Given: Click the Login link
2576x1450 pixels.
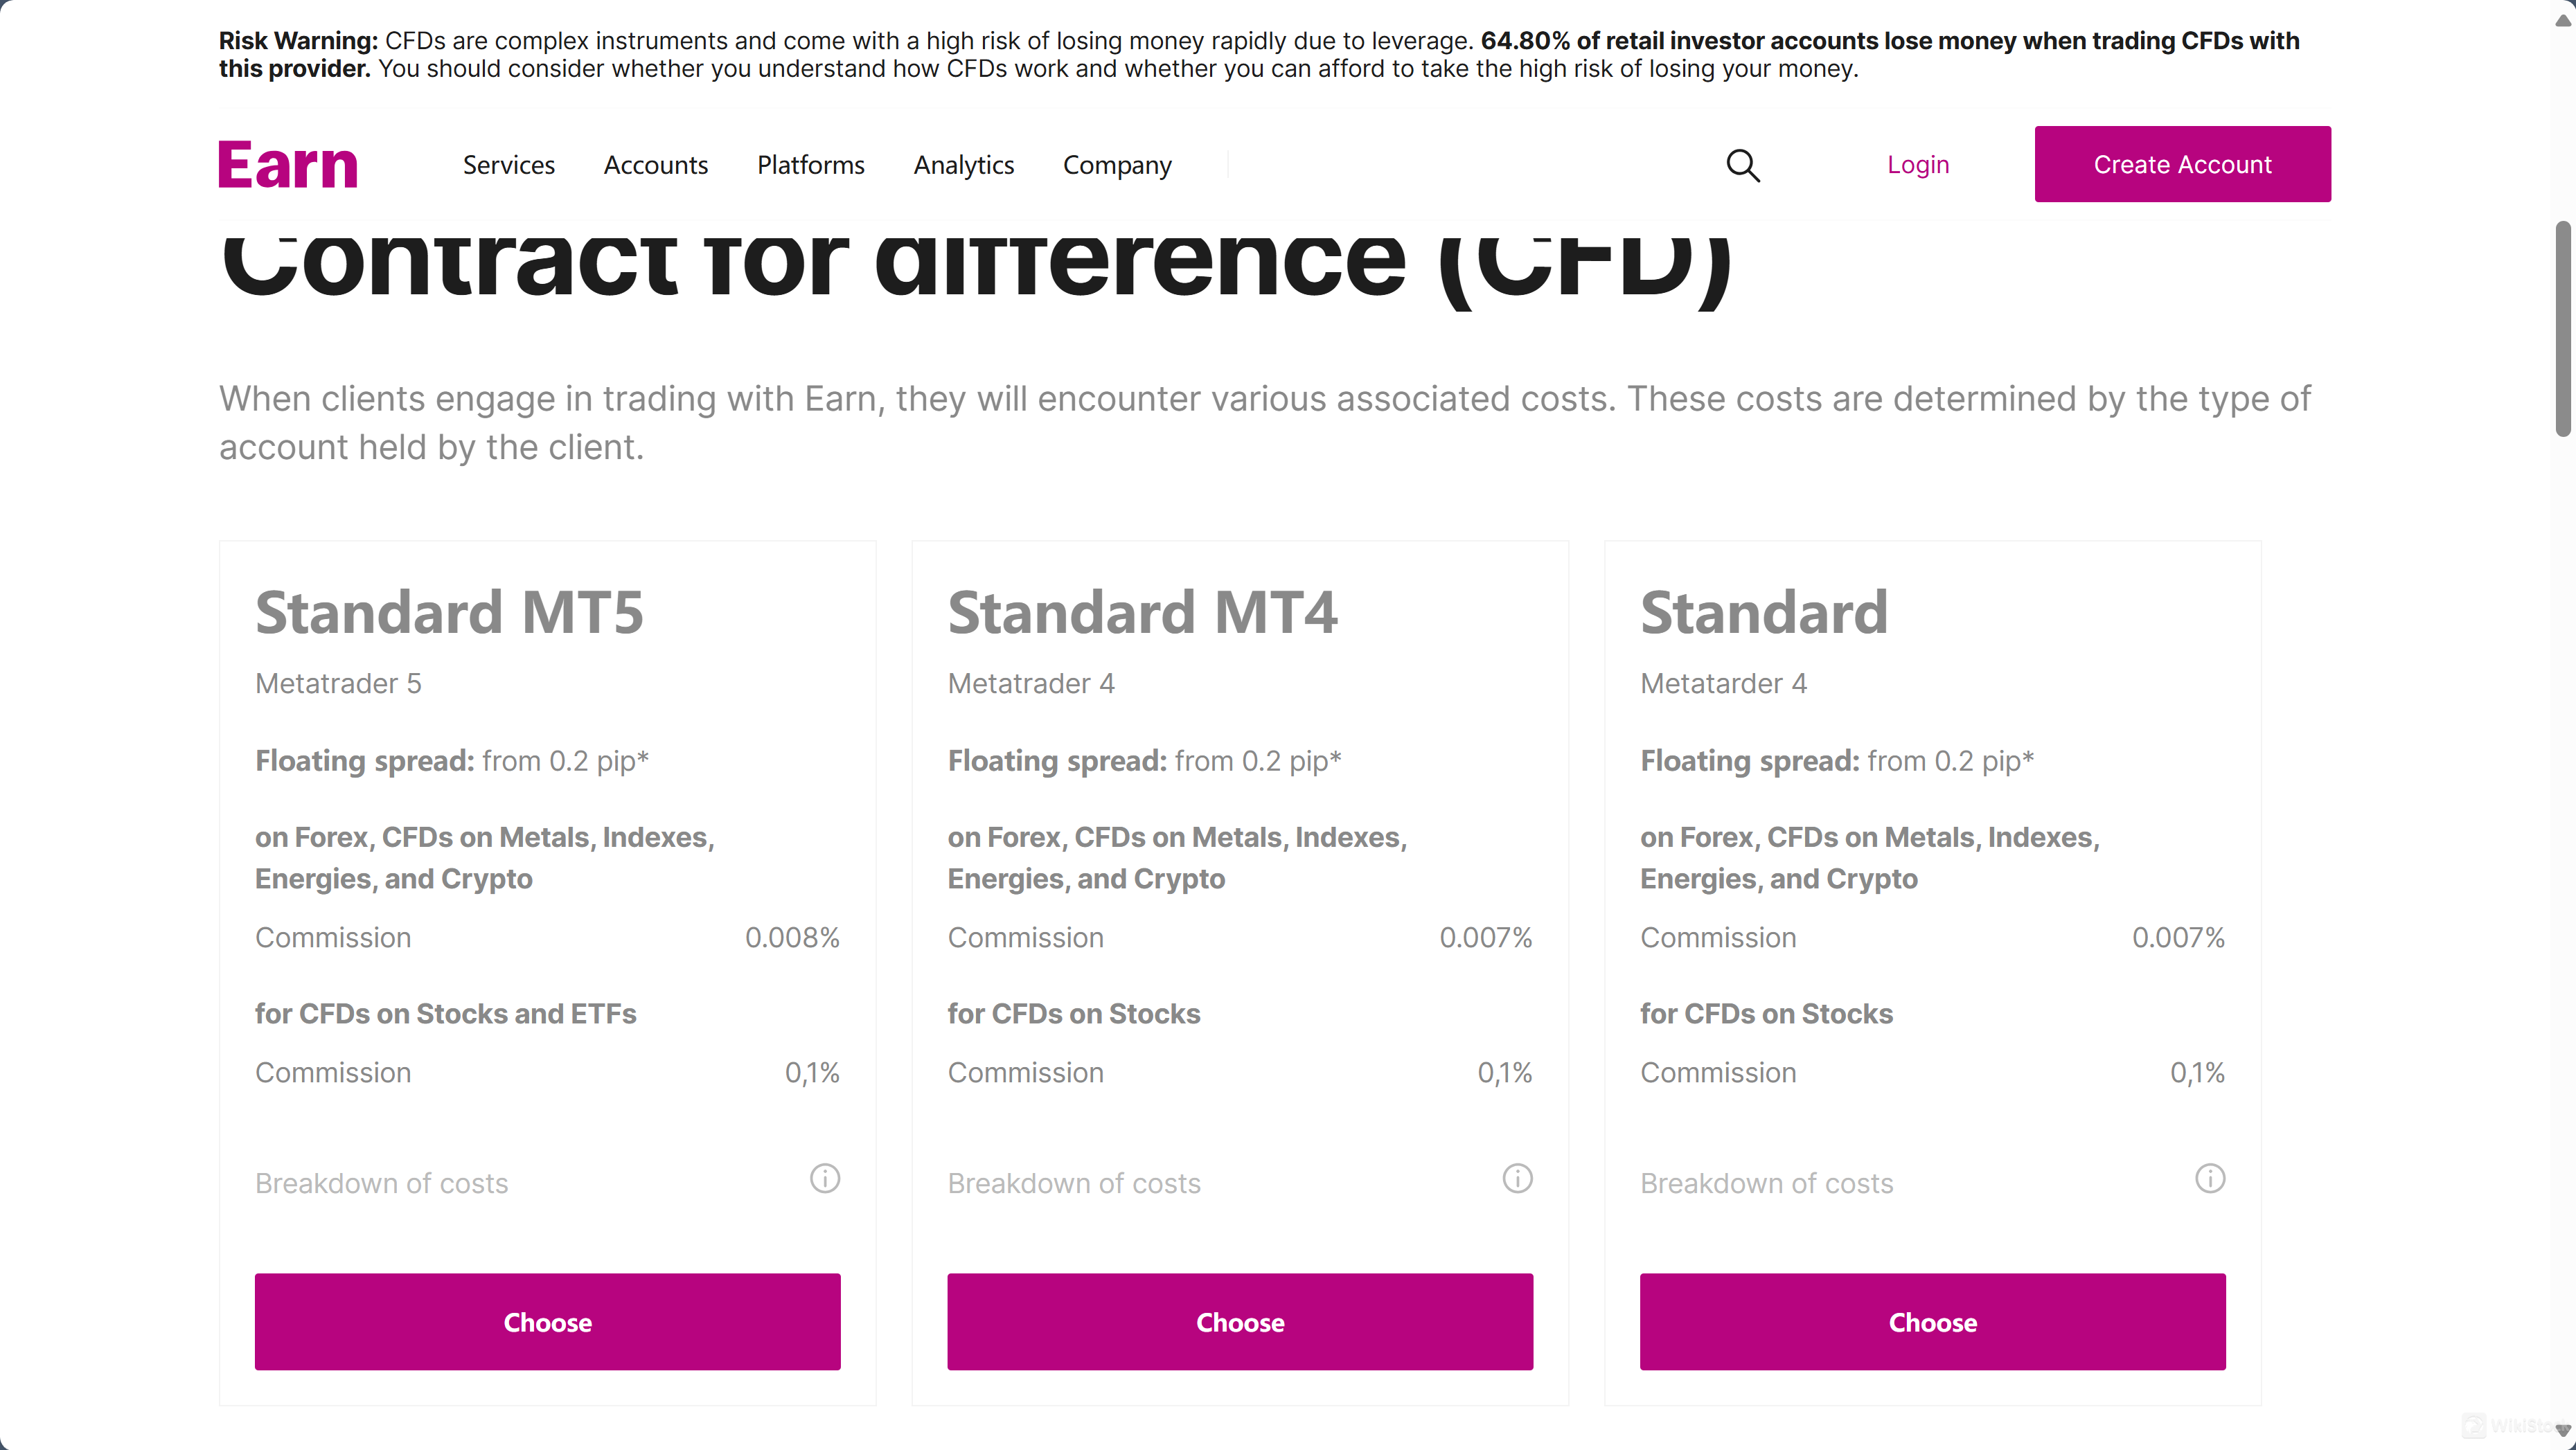Looking at the screenshot, I should pos(1917,165).
